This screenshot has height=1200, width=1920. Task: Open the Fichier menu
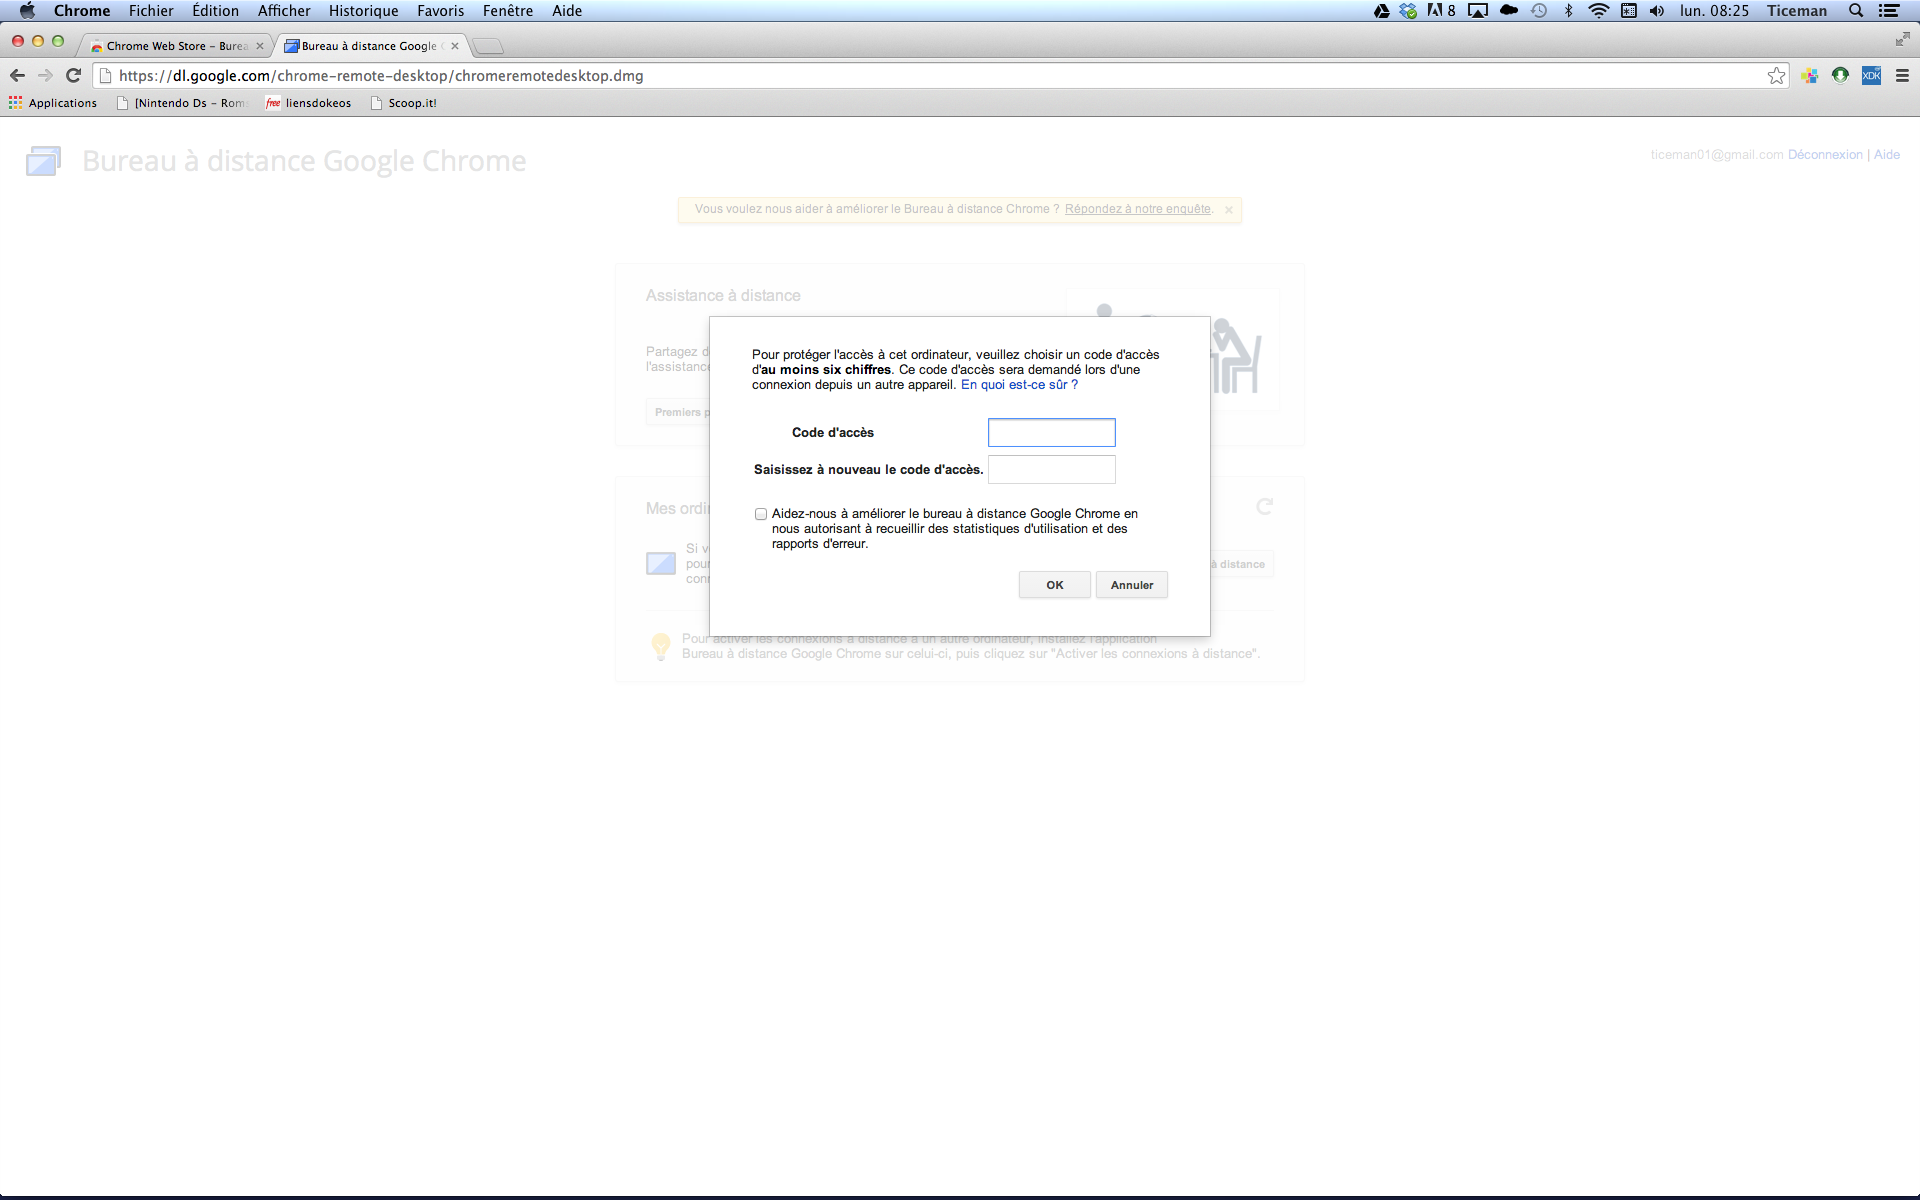[x=151, y=11]
